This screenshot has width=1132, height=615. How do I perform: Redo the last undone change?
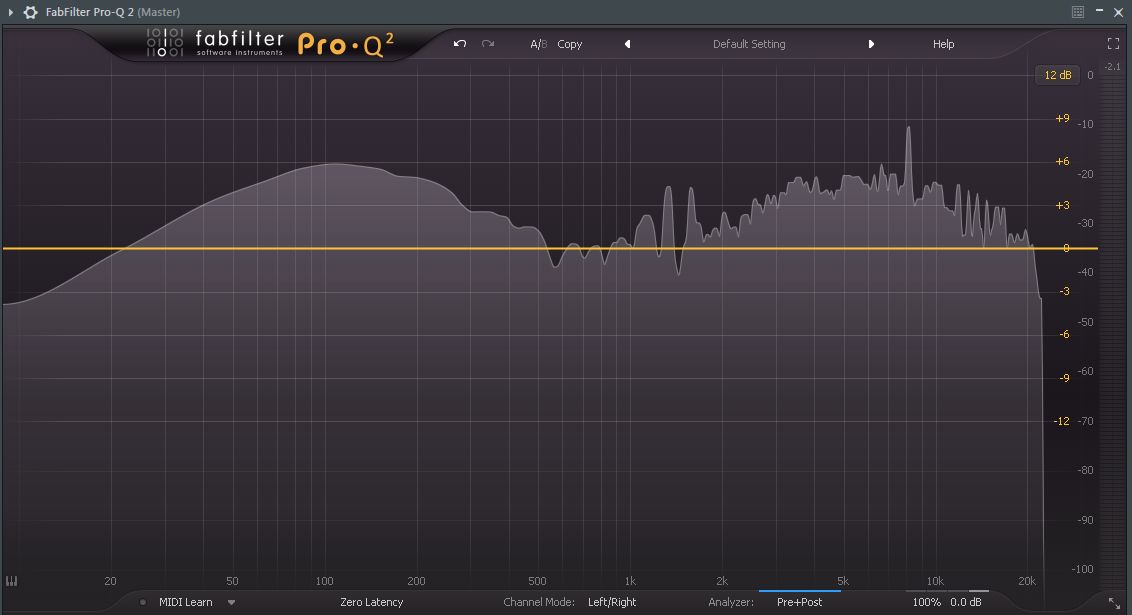(x=488, y=44)
